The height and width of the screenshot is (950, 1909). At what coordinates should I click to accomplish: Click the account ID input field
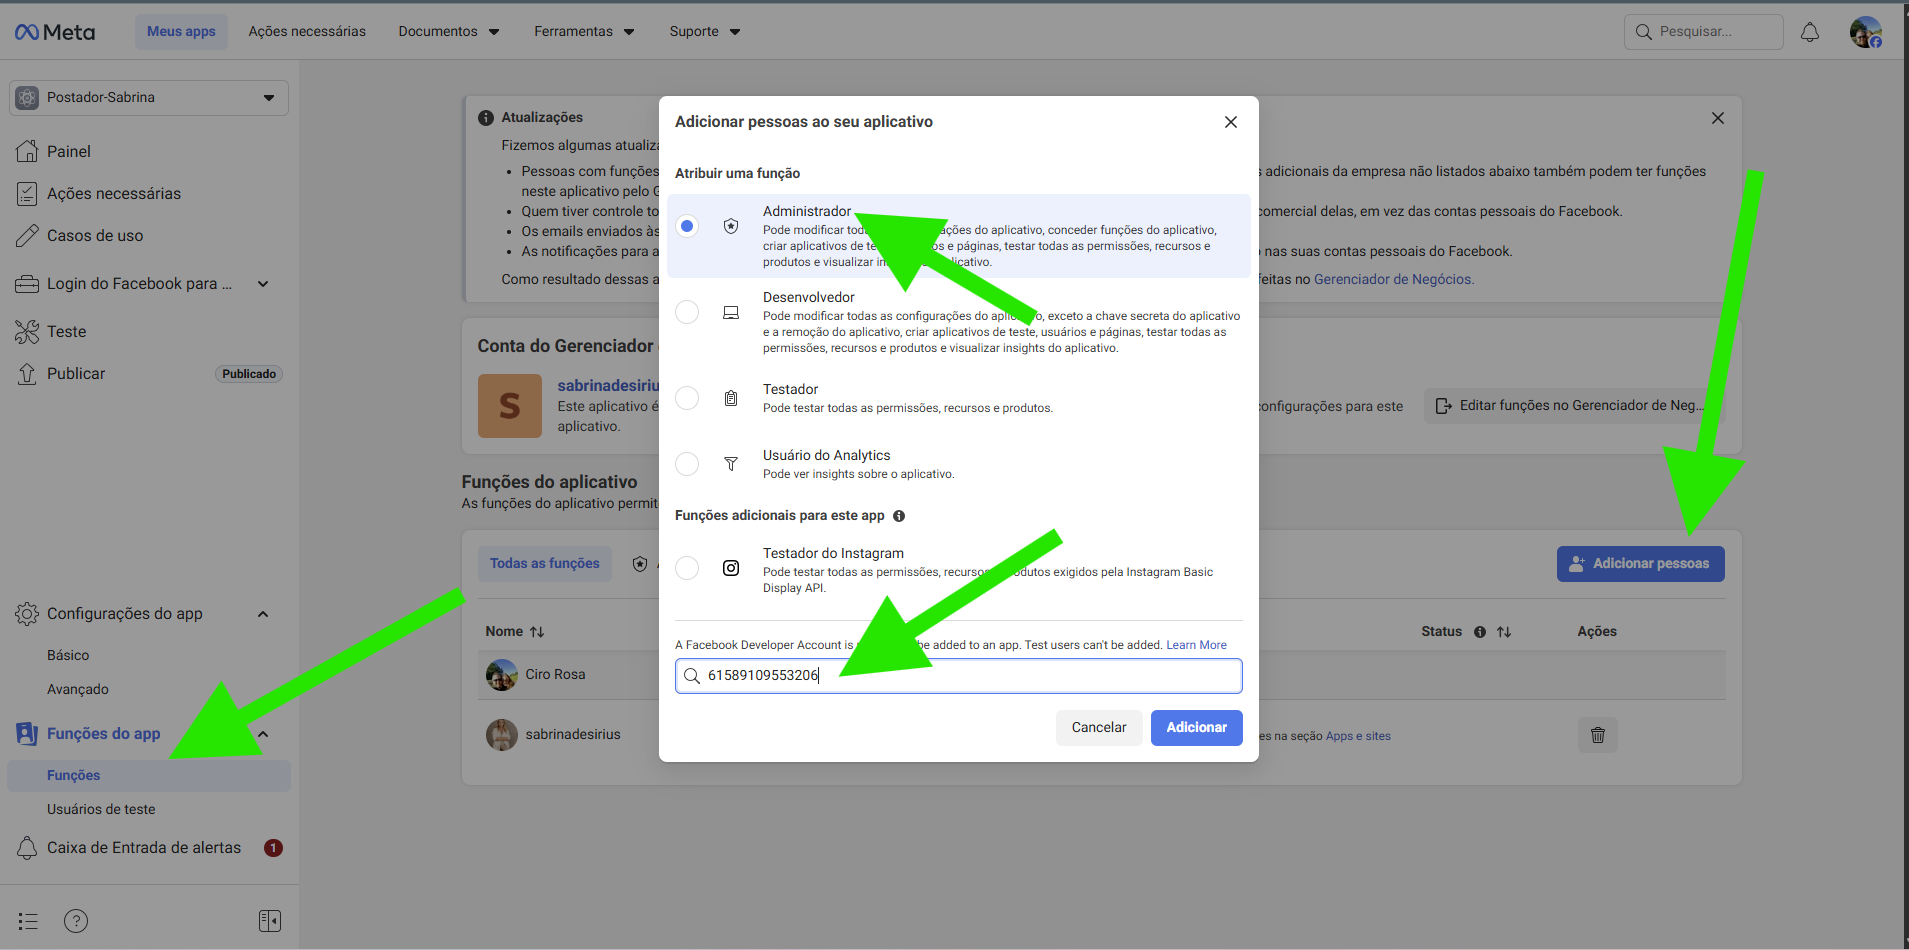958,676
